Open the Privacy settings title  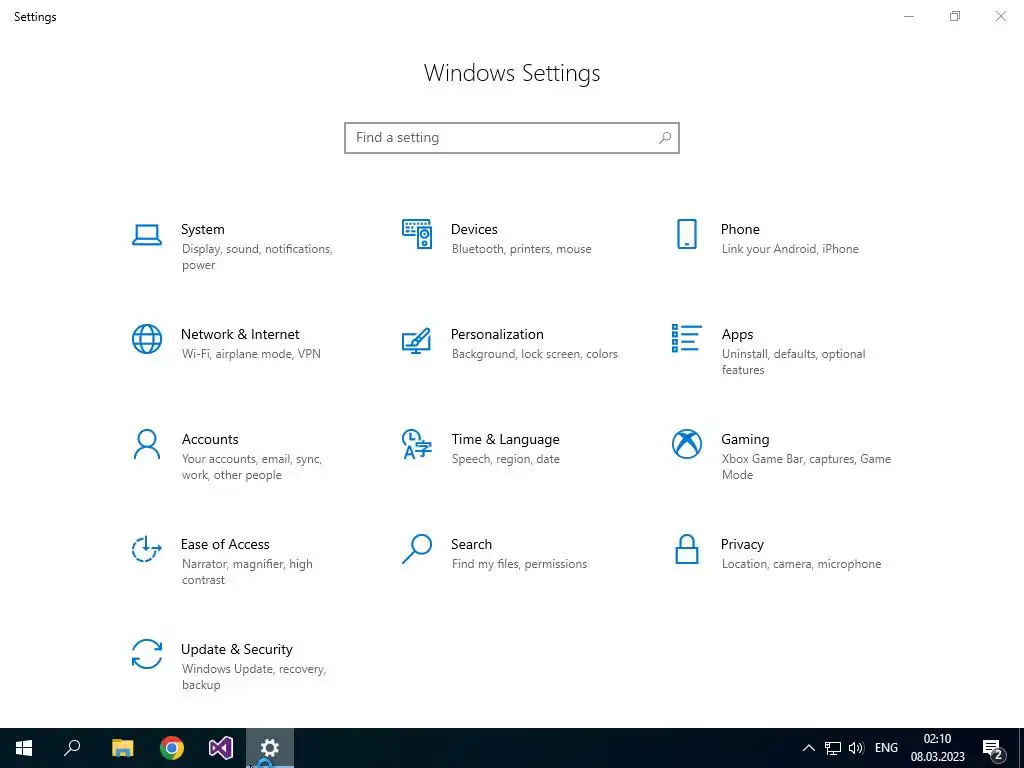[742, 545]
